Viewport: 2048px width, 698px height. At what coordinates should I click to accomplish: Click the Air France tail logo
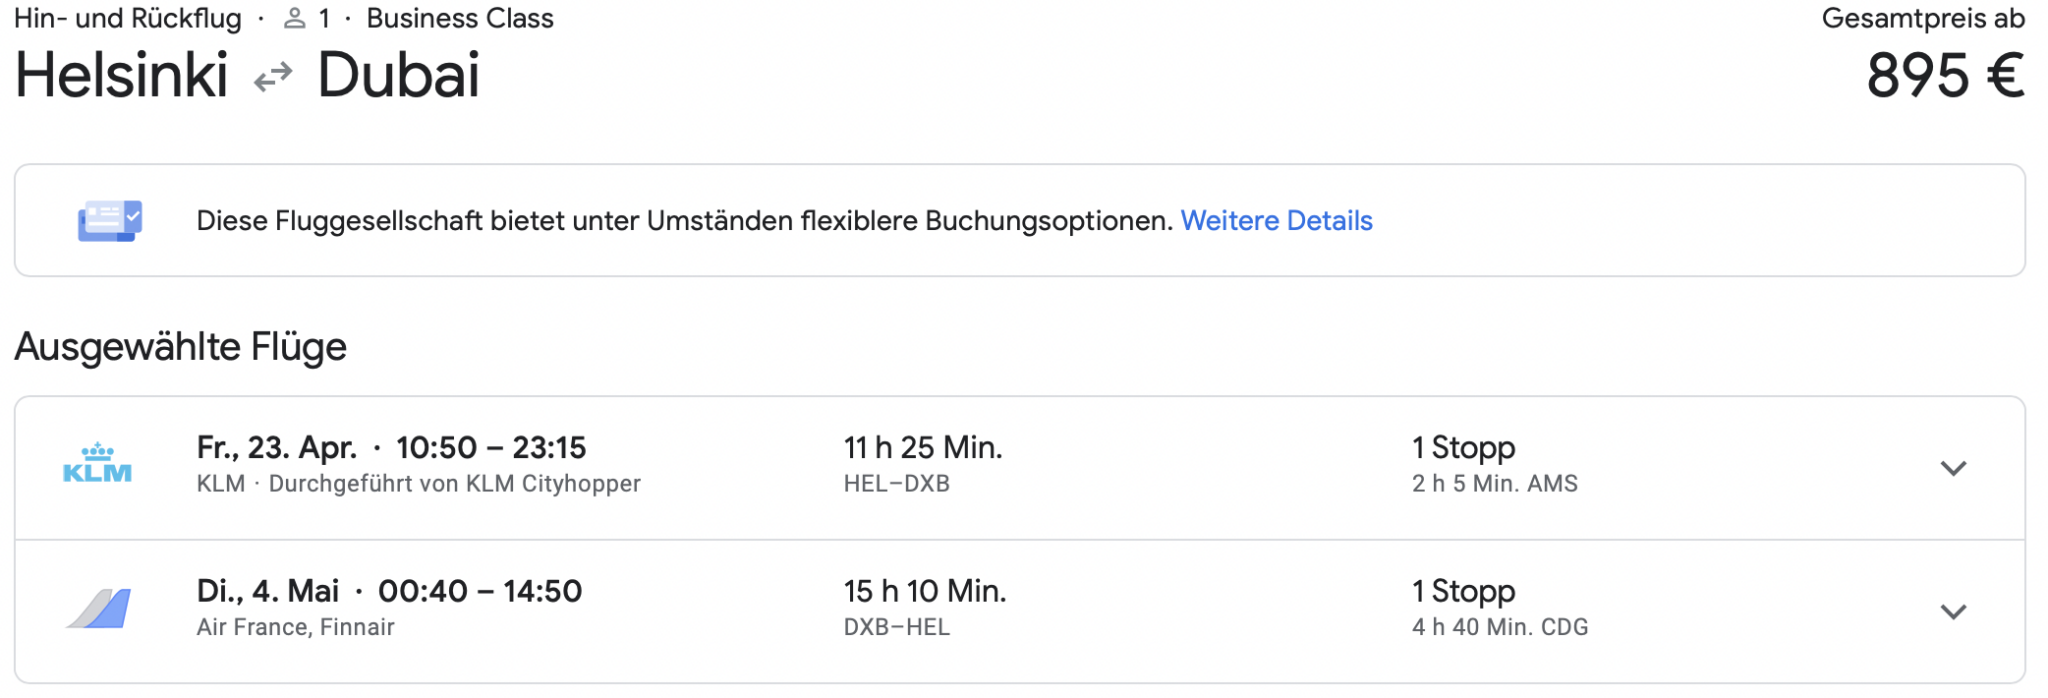coord(99,609)
